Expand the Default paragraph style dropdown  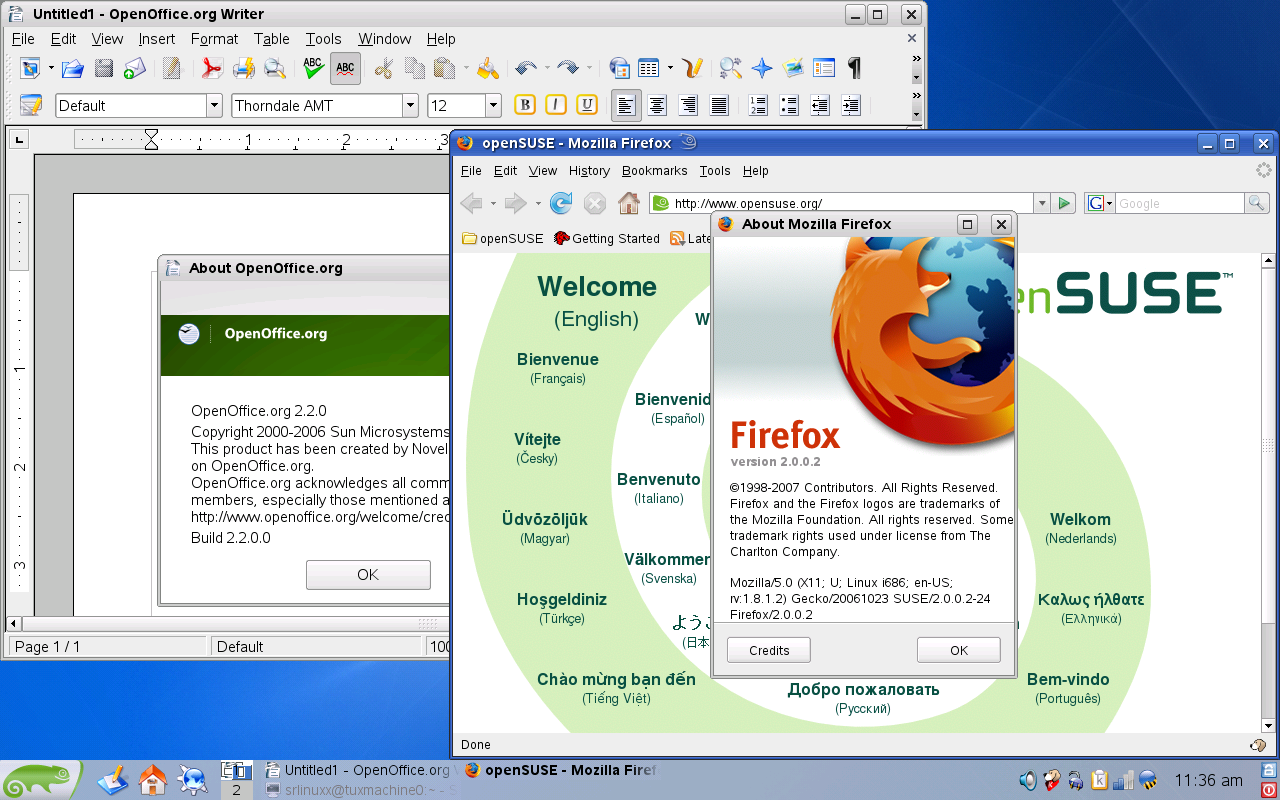point(214,105)
